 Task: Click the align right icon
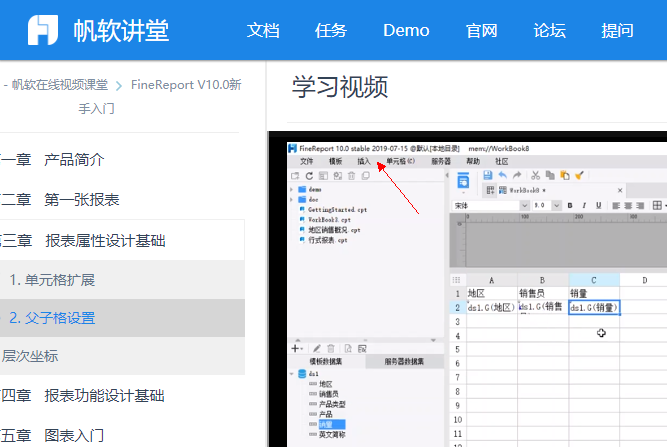(640, 205)
